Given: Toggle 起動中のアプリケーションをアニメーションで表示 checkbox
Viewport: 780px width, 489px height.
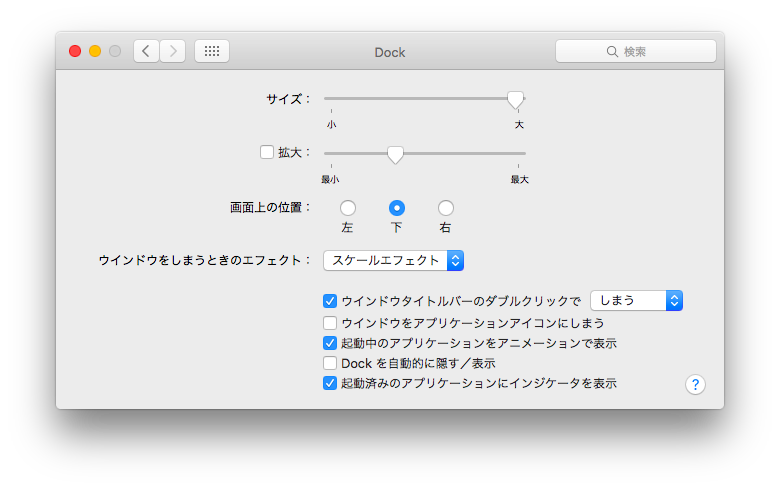Looking at the screenshot, I should (330, 343).
